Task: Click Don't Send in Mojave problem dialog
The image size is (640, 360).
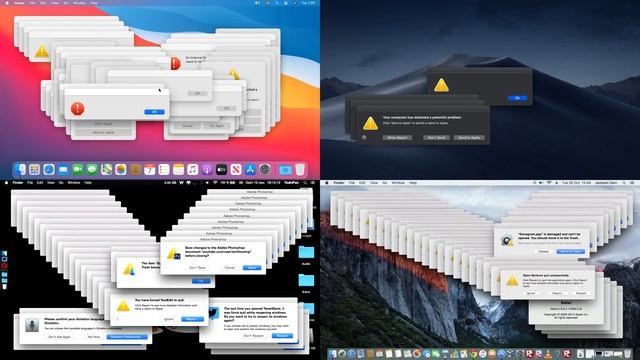Action: coord(436,138)
